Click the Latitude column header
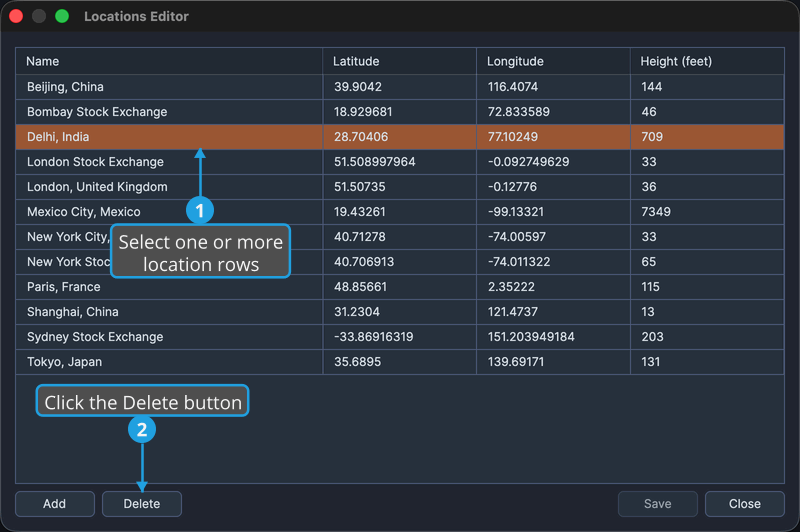Viewport: 800px width, 532px height. 399,61
